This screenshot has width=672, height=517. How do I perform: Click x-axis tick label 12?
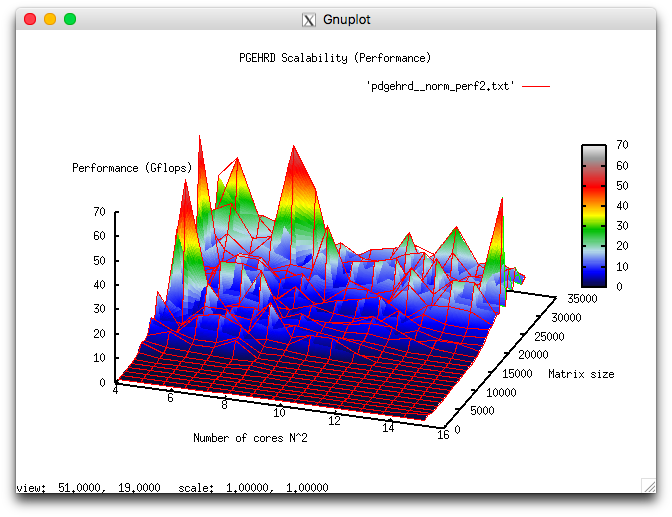point(334,421)
